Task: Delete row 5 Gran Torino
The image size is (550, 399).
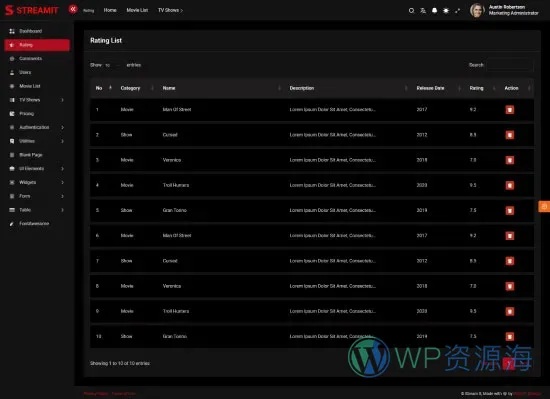Action: (510, 210)
